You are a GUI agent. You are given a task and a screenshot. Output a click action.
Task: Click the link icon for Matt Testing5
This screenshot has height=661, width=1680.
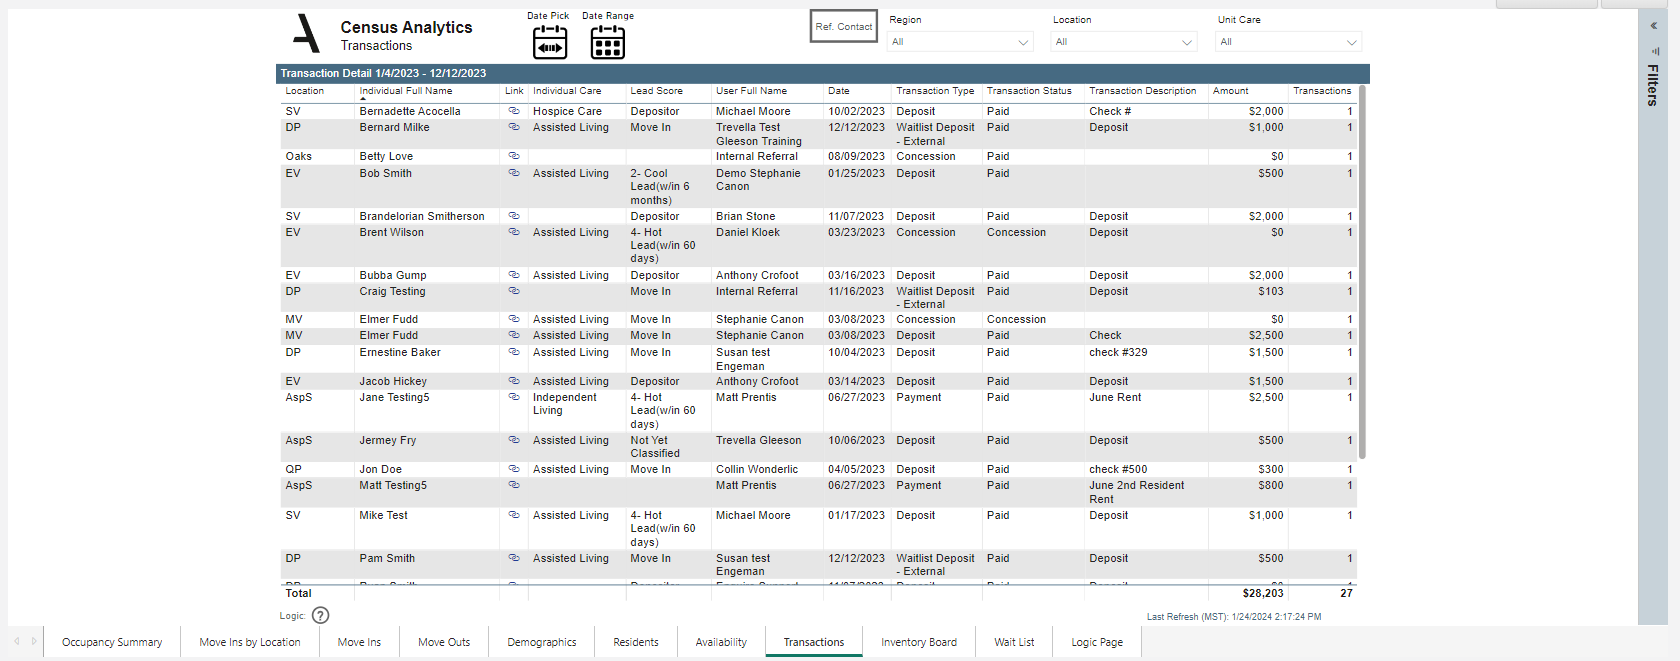[514, 485]
